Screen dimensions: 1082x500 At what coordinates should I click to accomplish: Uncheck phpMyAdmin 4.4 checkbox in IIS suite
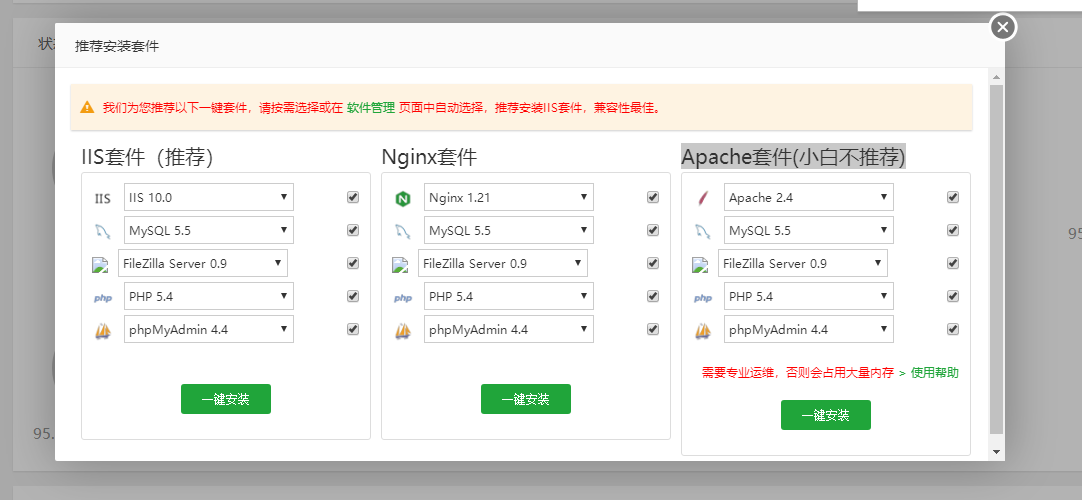(x=353, y=330)
